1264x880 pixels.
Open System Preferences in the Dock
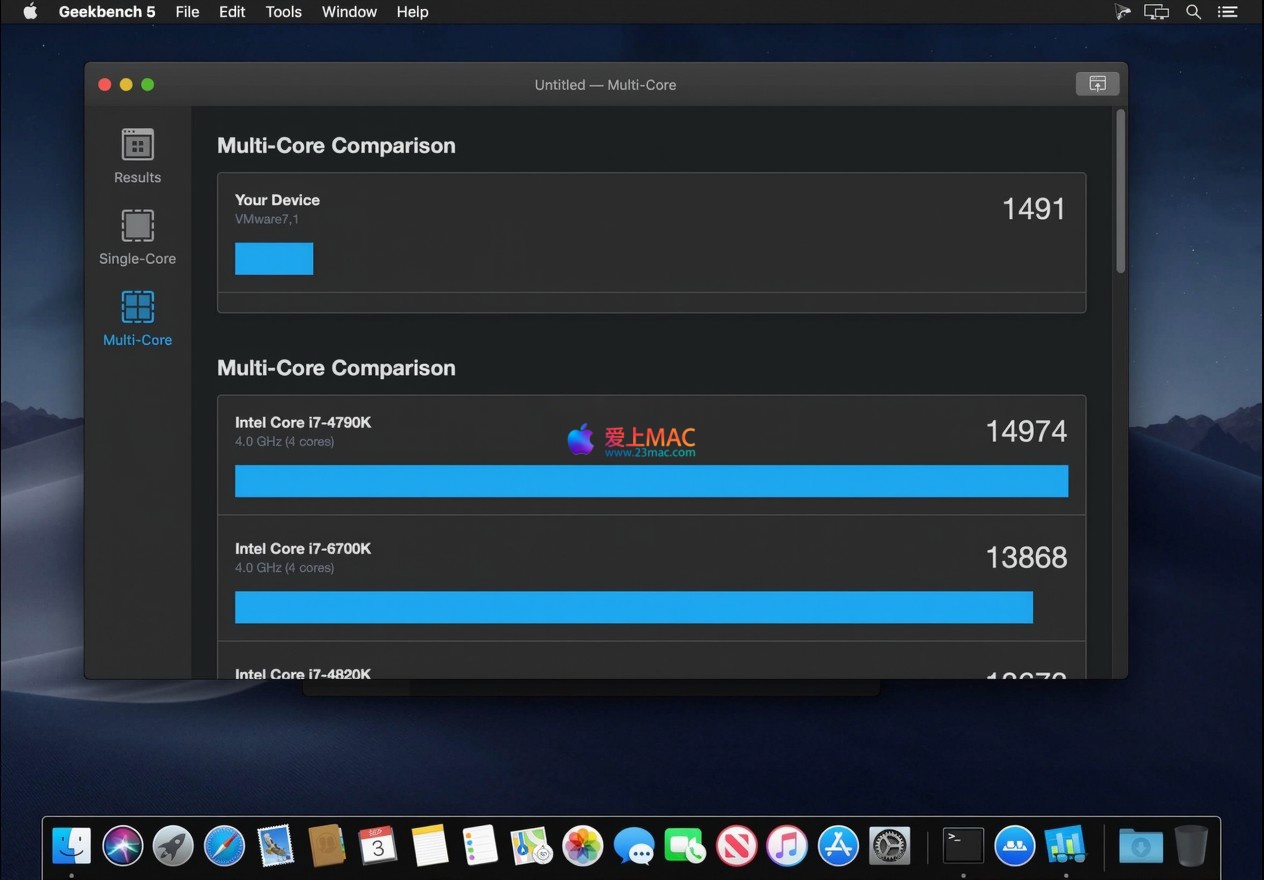(x=889, y=846)
